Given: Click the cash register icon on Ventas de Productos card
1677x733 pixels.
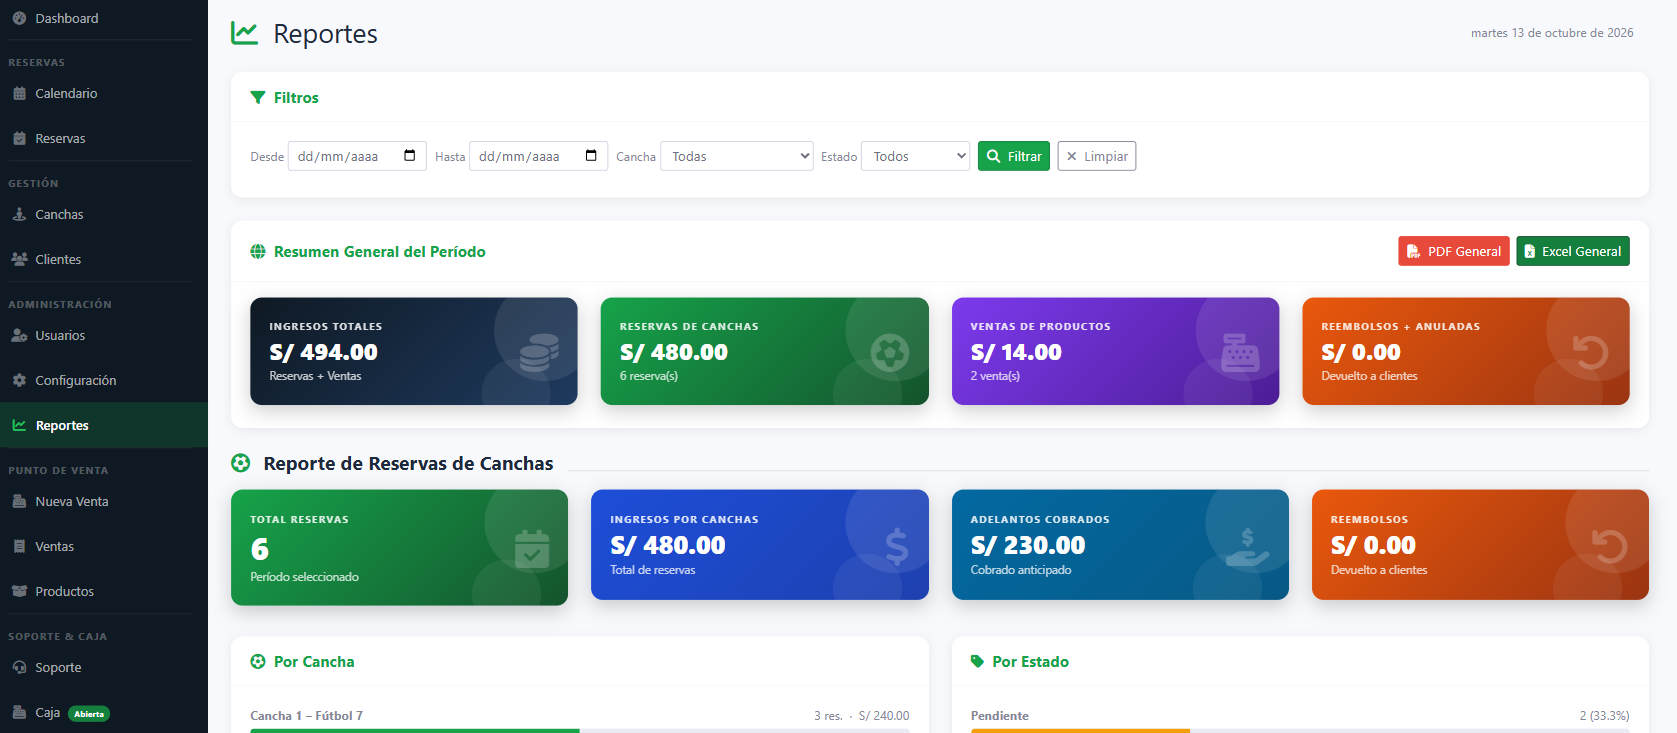Looking at the screenshot, I should pos(1240,352).
